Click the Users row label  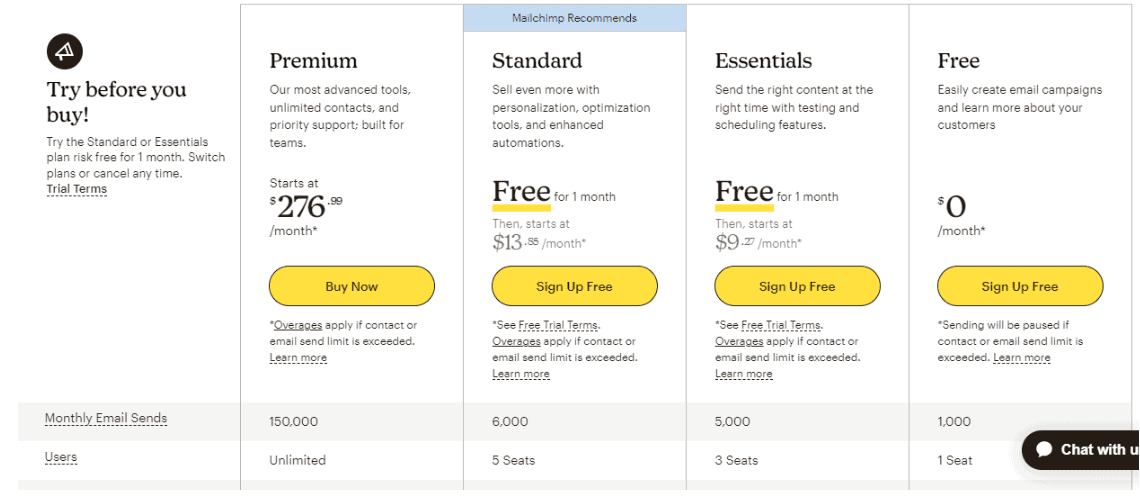coord(61,457)
